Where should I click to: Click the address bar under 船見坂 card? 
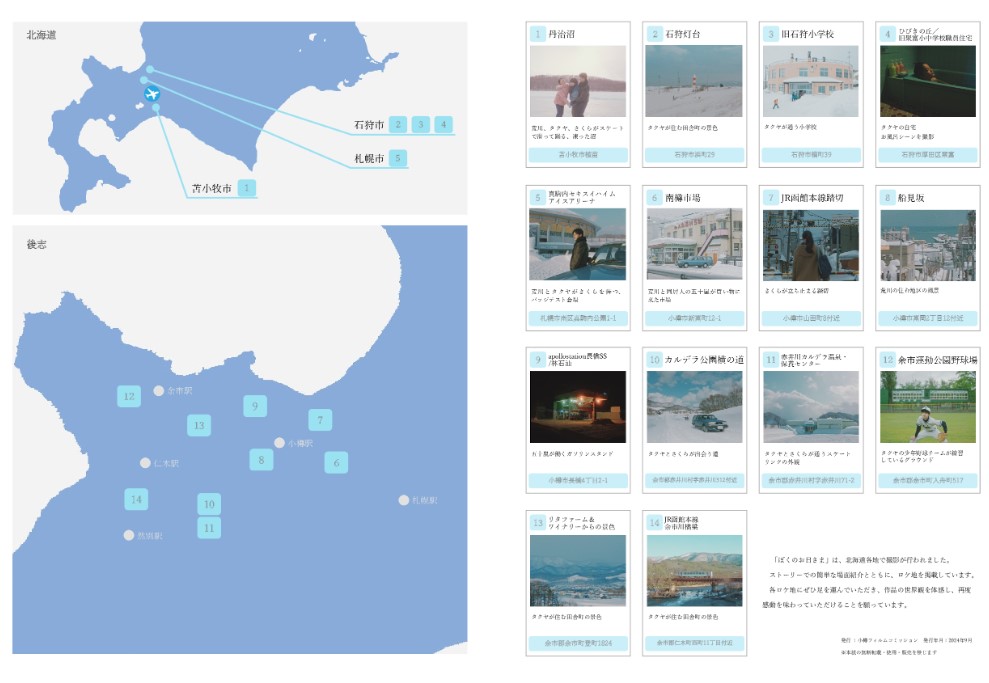(927, 318)
